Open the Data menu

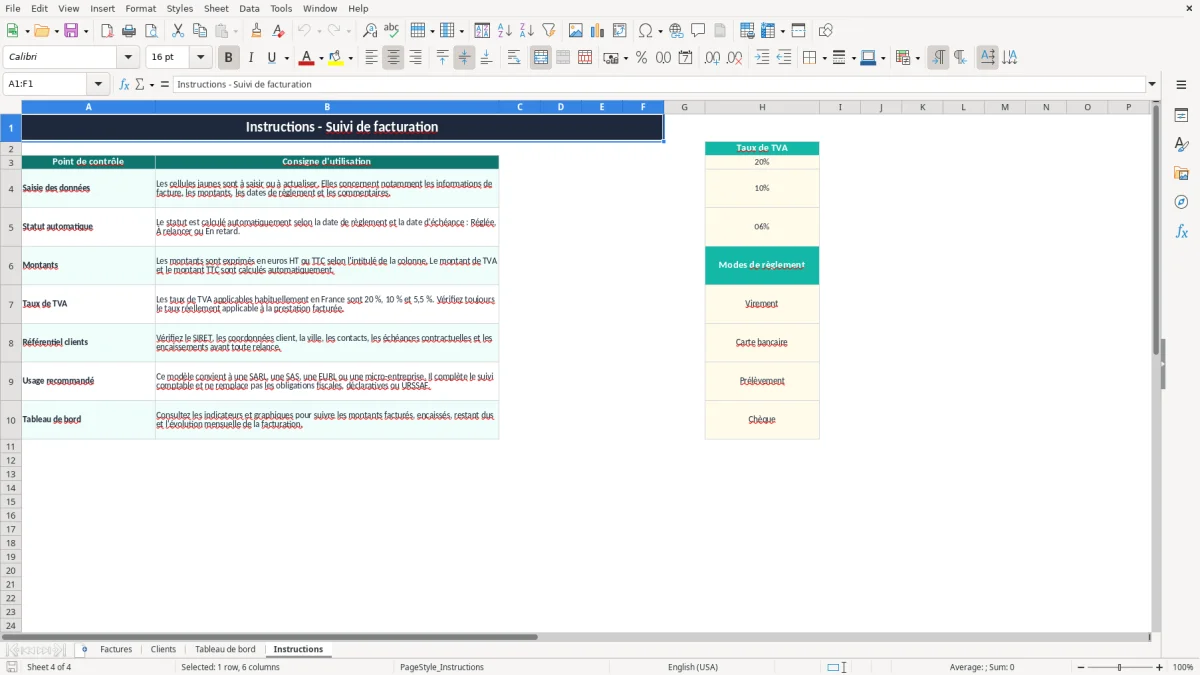pos(249,8)
